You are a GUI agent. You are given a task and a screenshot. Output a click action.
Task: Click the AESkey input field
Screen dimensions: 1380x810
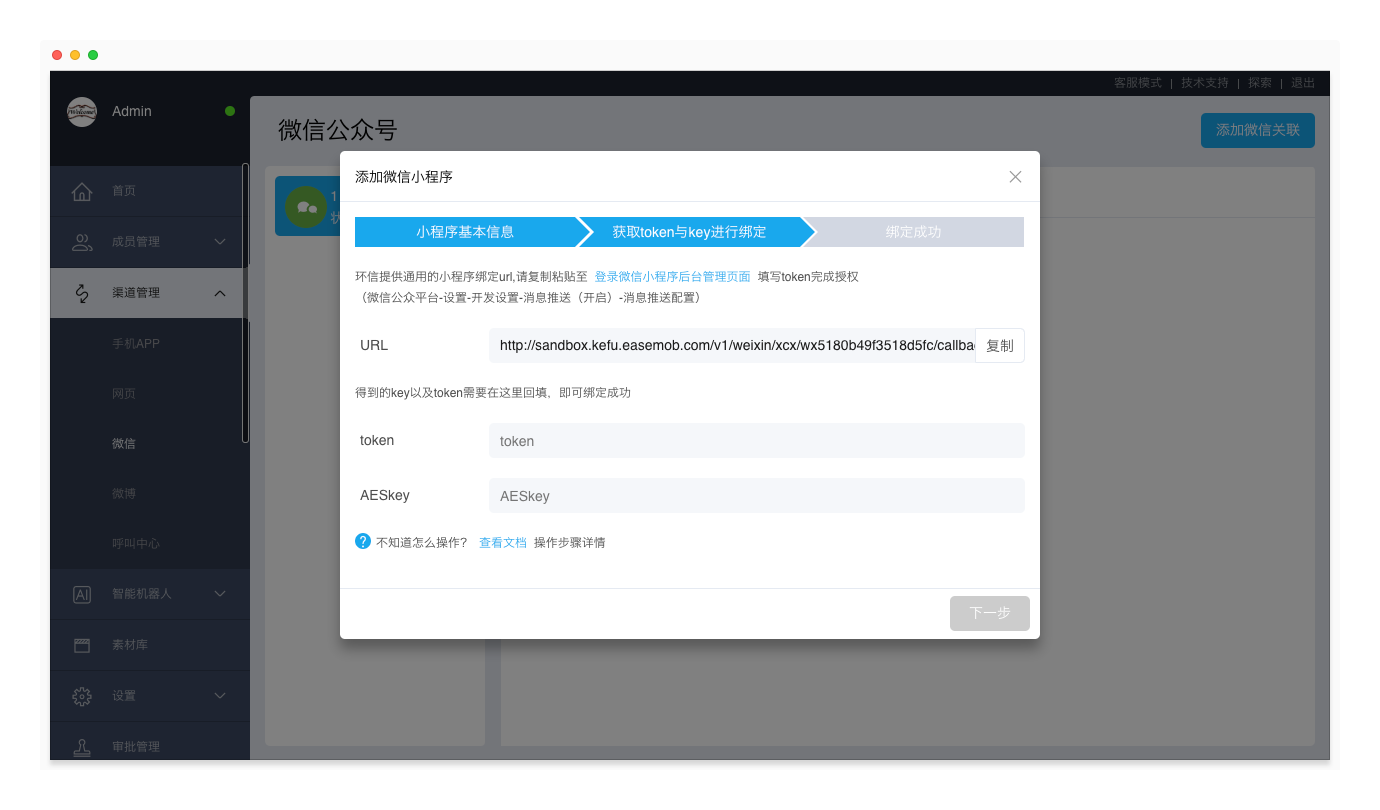pos(757,496)
